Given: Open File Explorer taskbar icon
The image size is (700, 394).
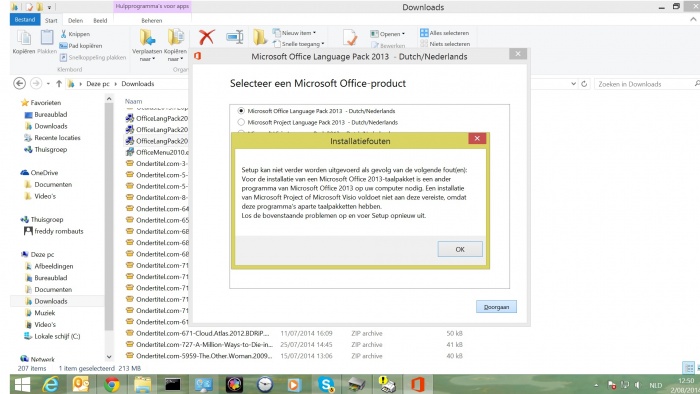Looking at the screenshot, I should pos(142,385).
